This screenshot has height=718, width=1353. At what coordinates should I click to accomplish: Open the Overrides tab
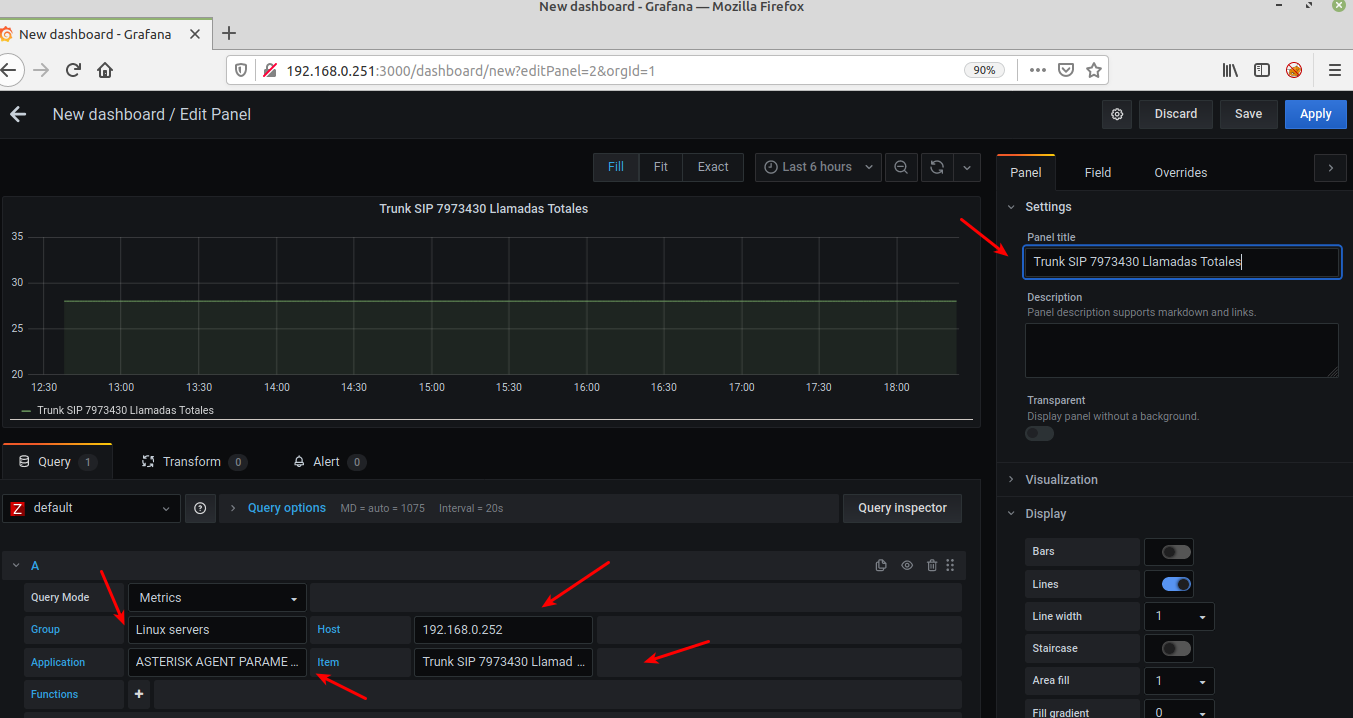tap(1180, 172)
